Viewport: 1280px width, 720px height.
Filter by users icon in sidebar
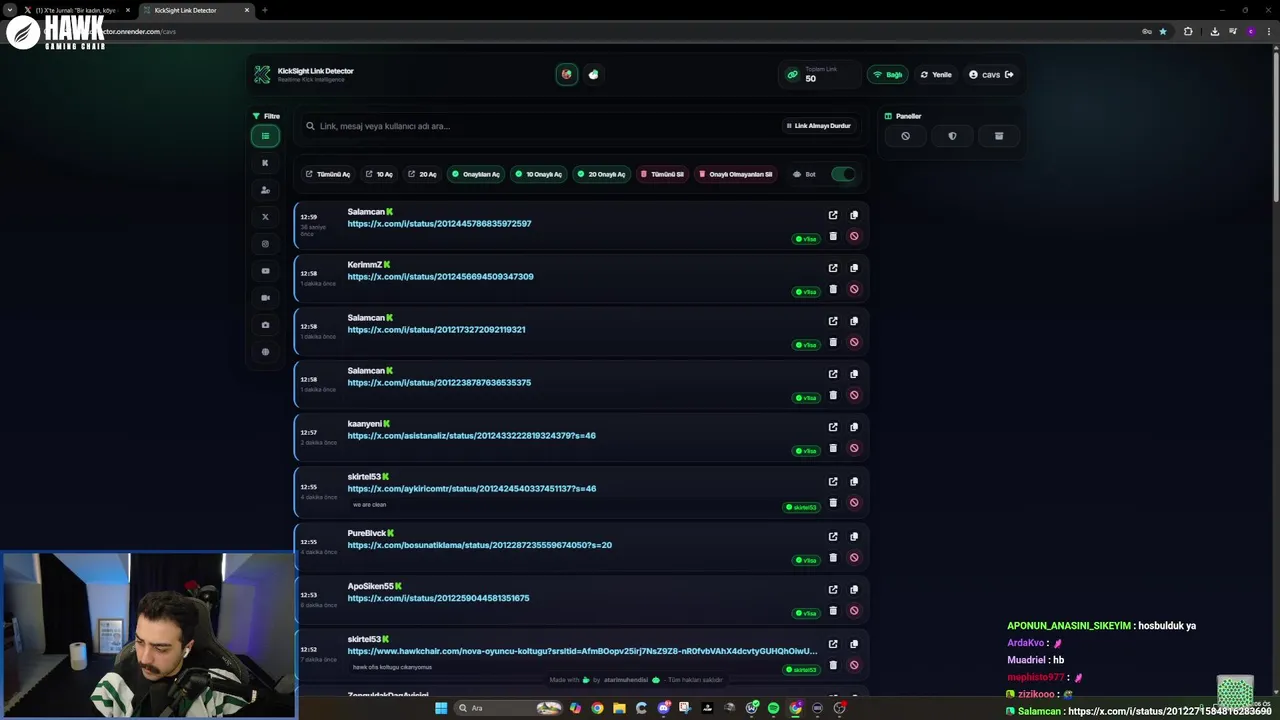[265, 190]
